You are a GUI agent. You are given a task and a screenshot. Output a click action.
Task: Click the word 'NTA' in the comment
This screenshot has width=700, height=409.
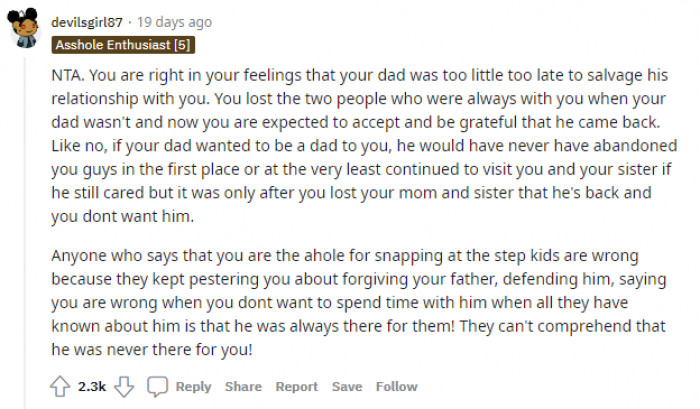click(62, 76)
